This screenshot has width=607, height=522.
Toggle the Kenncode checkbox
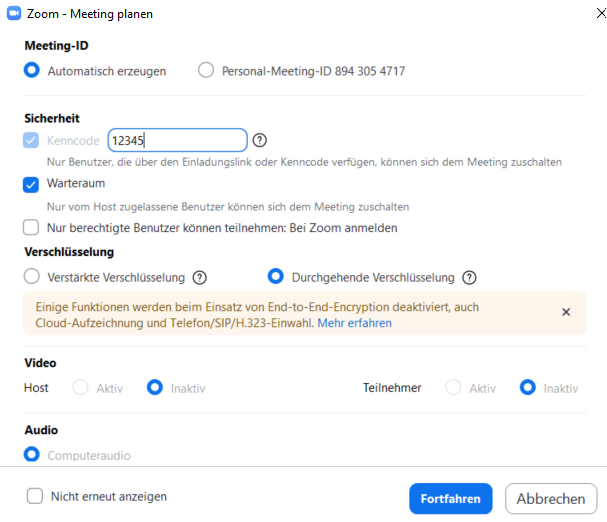pyautogui.click(x=31, y=140)
